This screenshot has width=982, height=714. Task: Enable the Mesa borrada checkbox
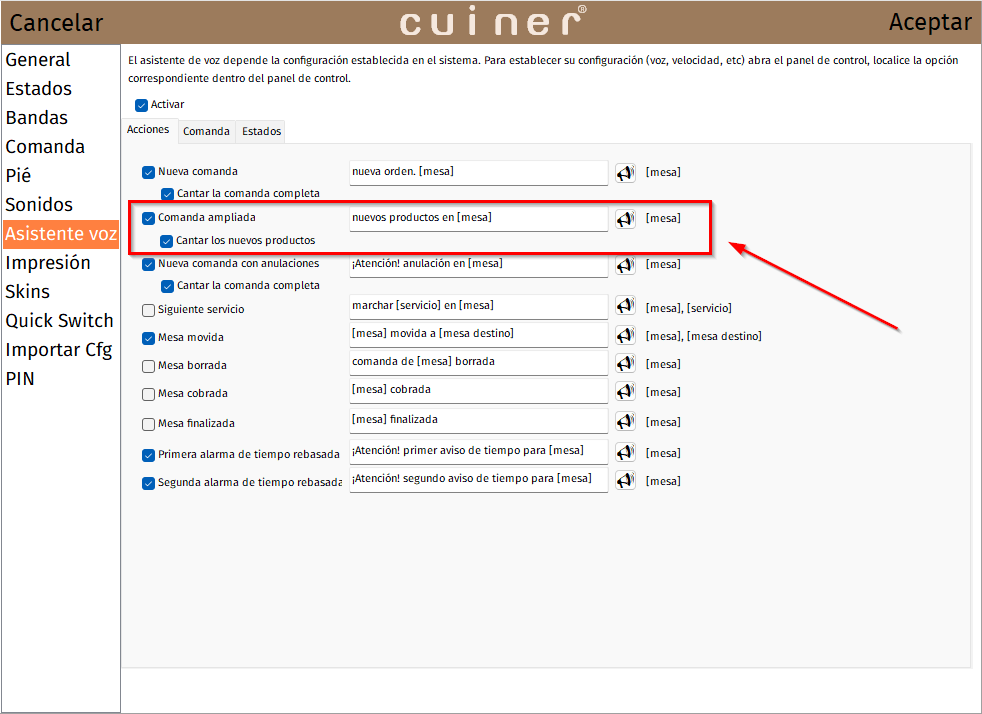point(148,366)
